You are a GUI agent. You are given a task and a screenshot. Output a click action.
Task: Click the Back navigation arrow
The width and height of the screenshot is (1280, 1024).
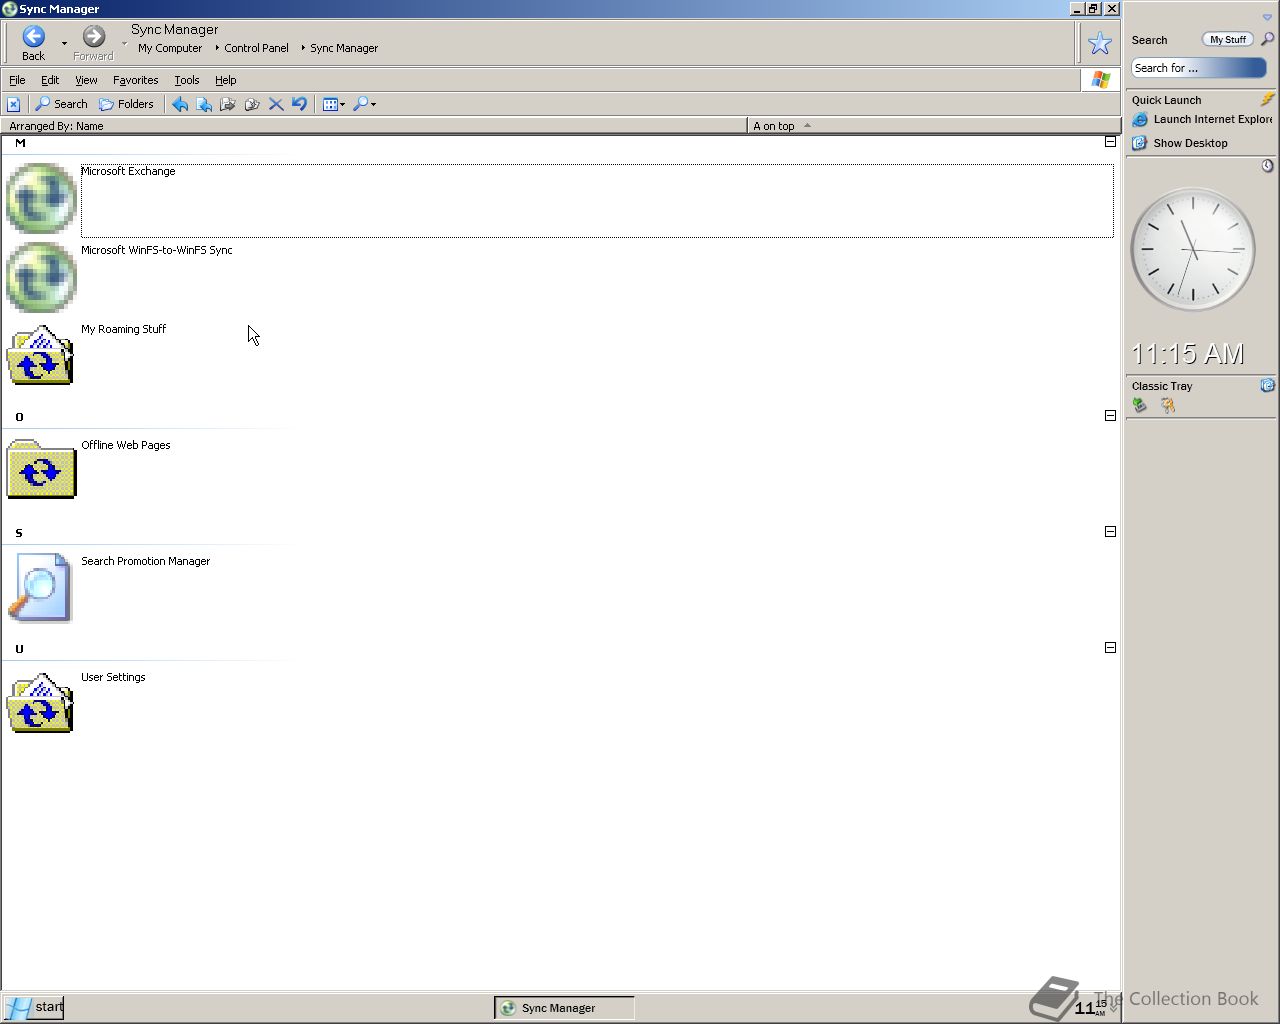coord(33,37)
